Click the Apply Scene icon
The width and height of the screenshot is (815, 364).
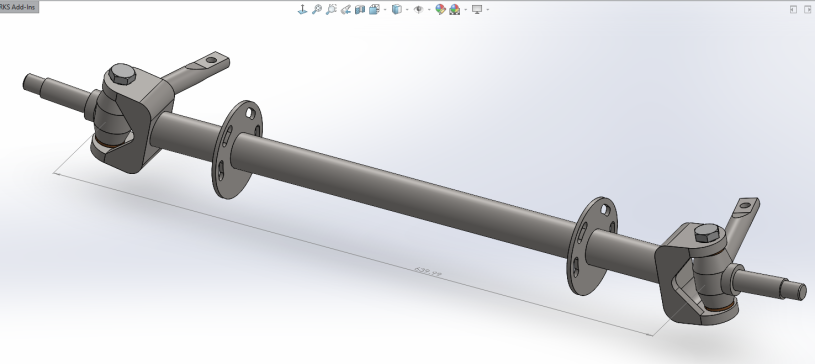point(455,9)
